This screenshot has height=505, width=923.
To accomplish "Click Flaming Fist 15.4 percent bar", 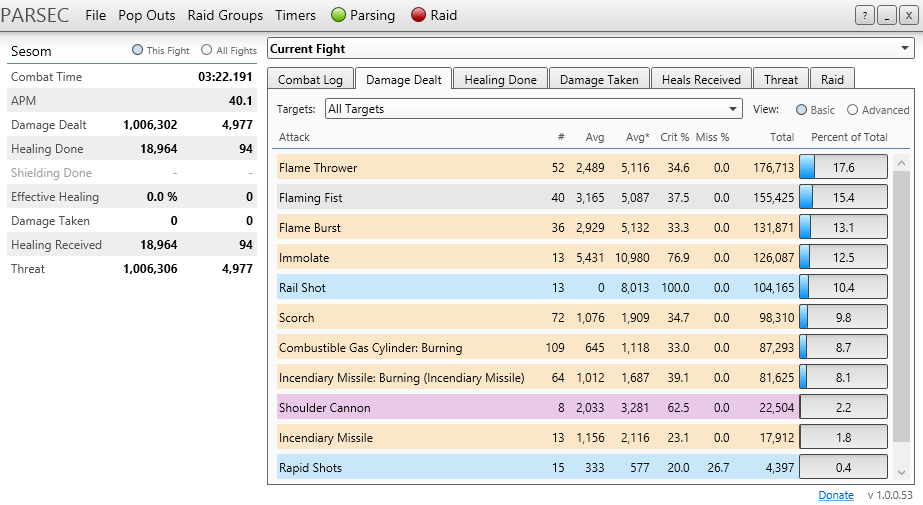I will [844, 197].
